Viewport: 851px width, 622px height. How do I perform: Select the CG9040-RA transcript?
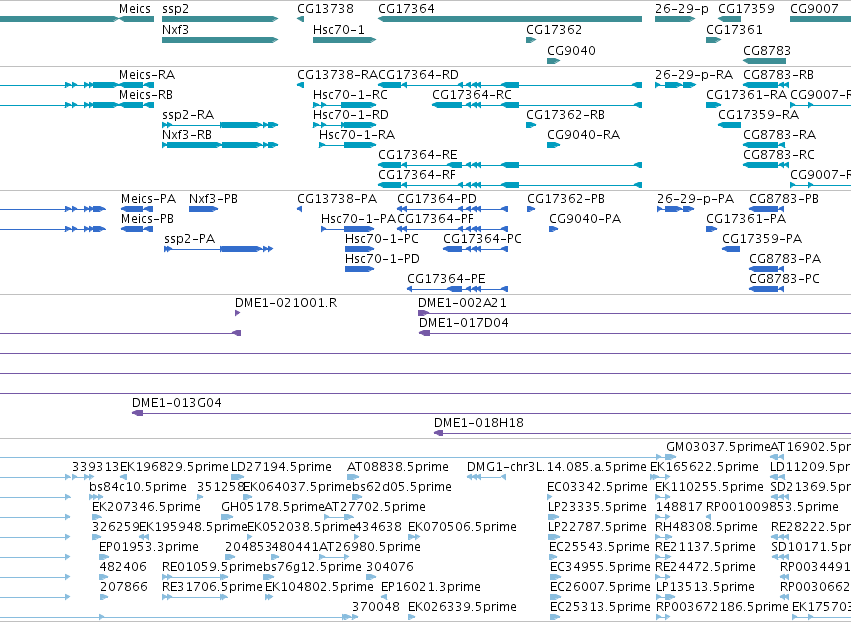[553, 145]
